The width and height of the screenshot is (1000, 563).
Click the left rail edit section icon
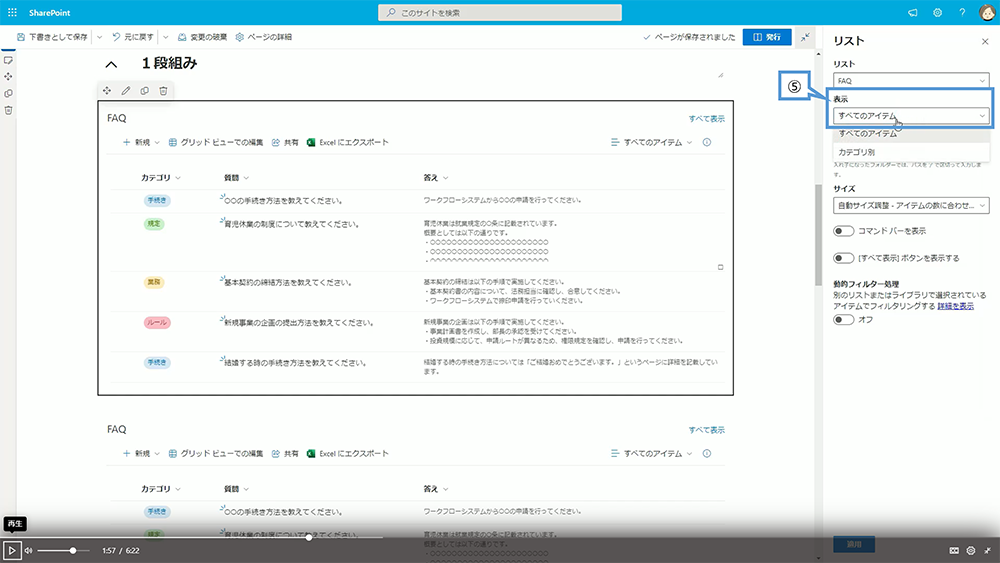pos(8,60)
